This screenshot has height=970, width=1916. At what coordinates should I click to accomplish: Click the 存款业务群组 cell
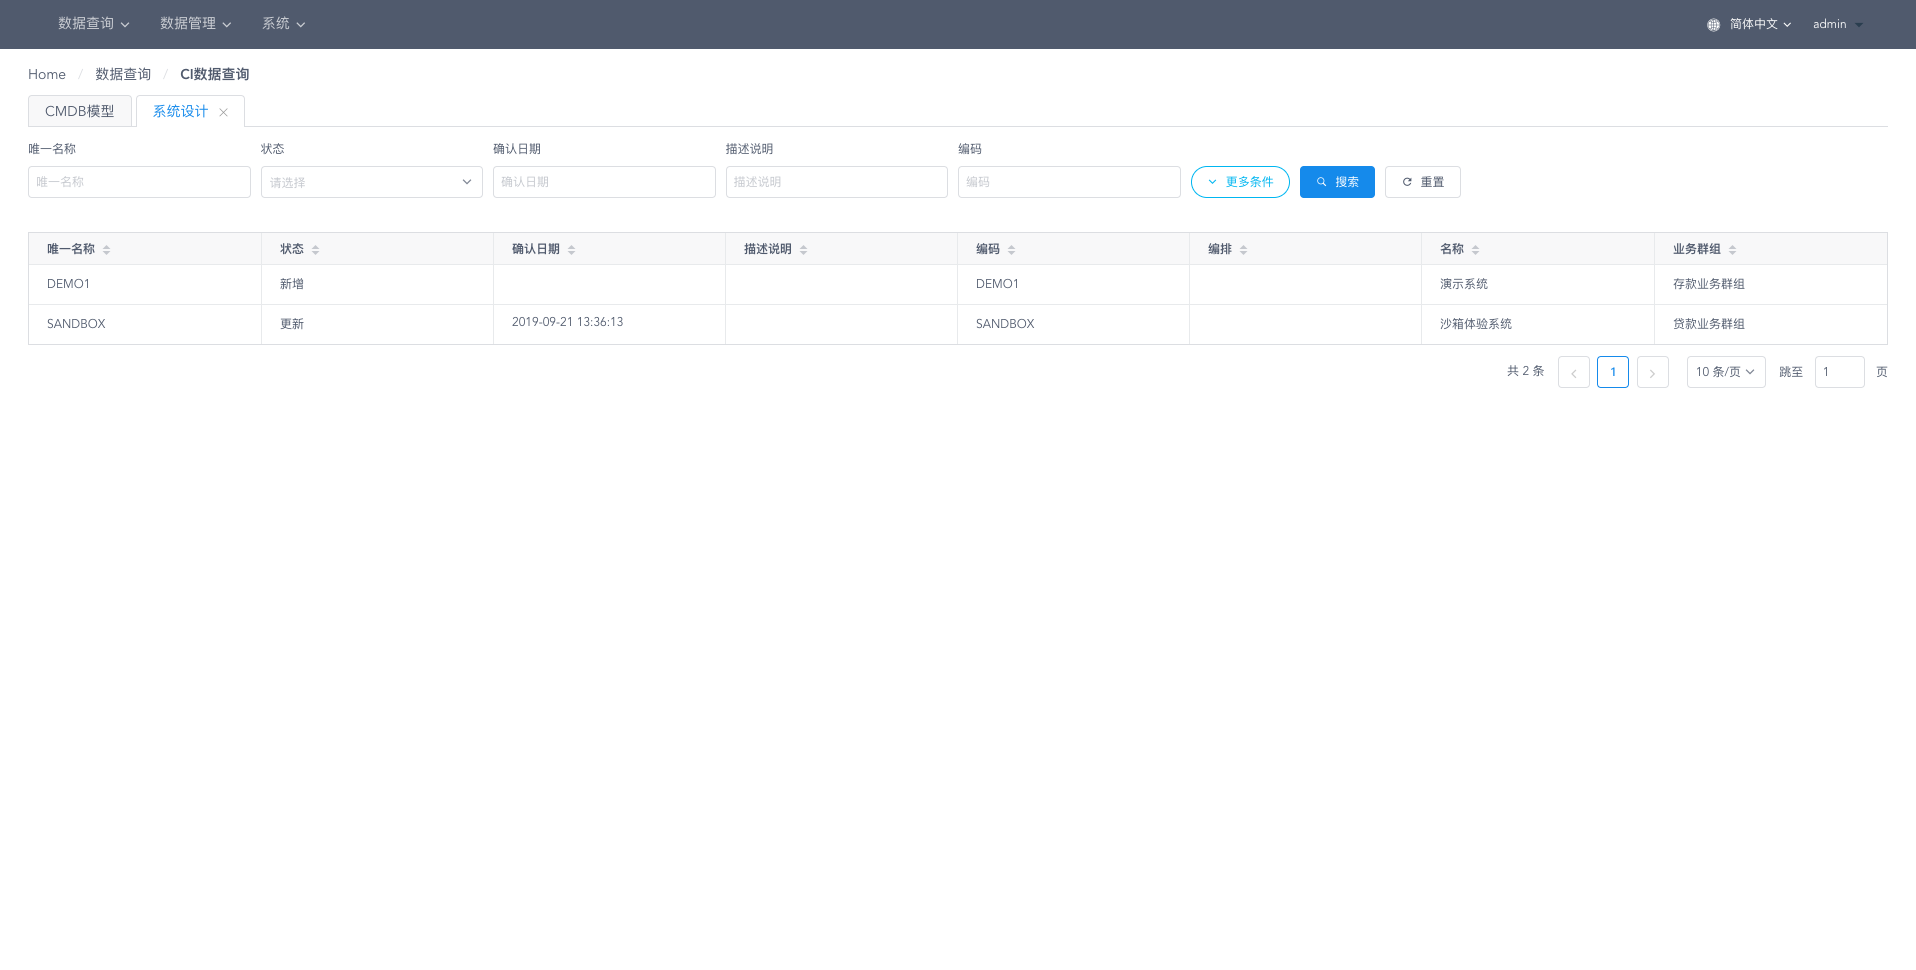pyautogui.click(x=1771, y=284)
